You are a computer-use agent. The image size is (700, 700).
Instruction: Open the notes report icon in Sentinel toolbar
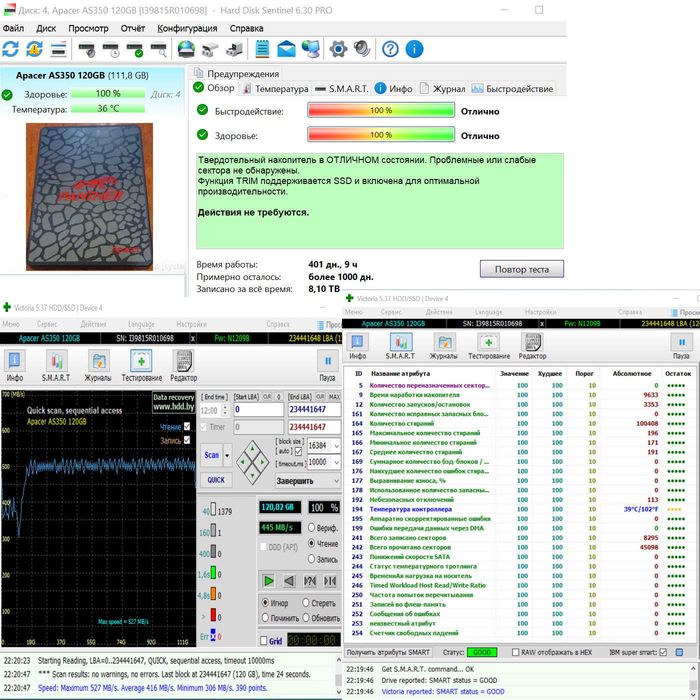click(x=262, y=49)
